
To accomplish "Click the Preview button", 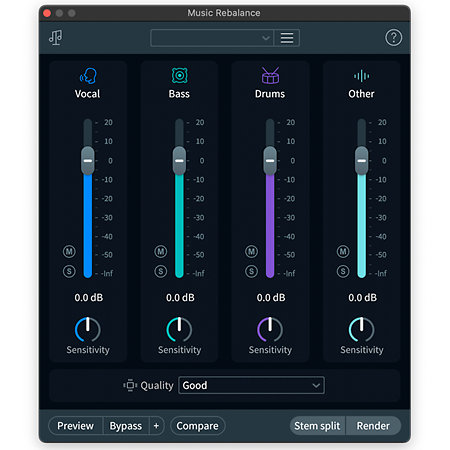I will coord(76,426).
